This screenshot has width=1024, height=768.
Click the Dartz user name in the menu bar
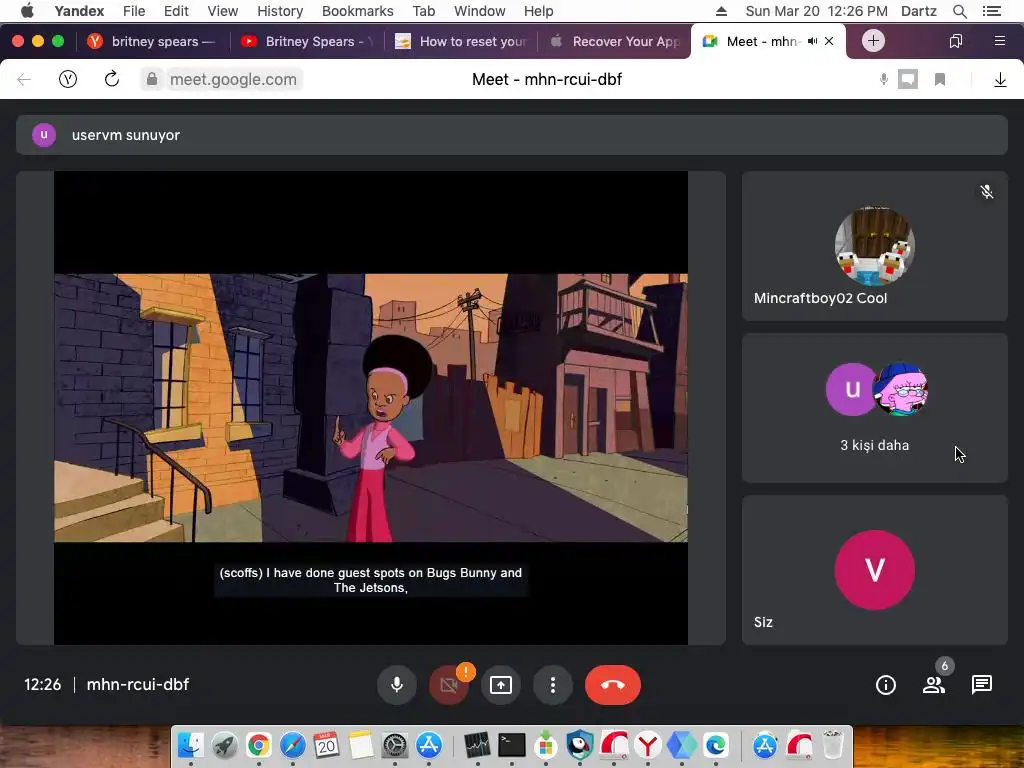click(918, 11)
